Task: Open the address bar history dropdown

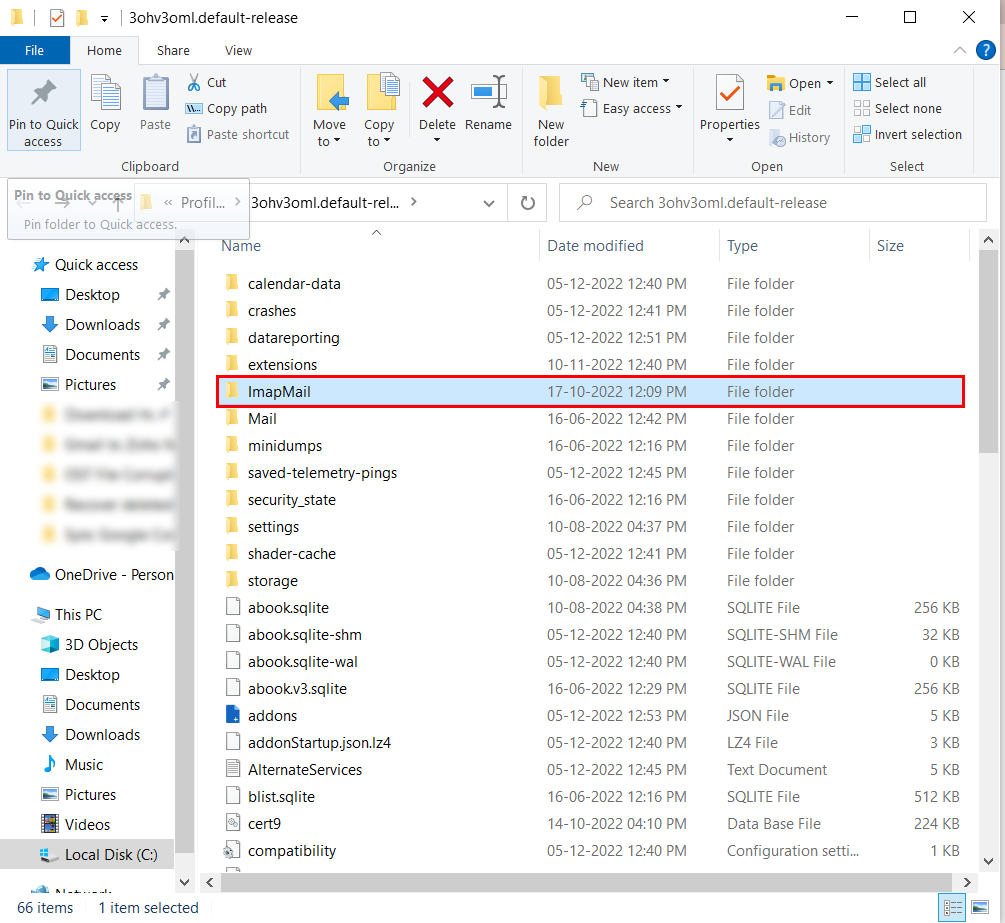Action: (x=488, y=202)
